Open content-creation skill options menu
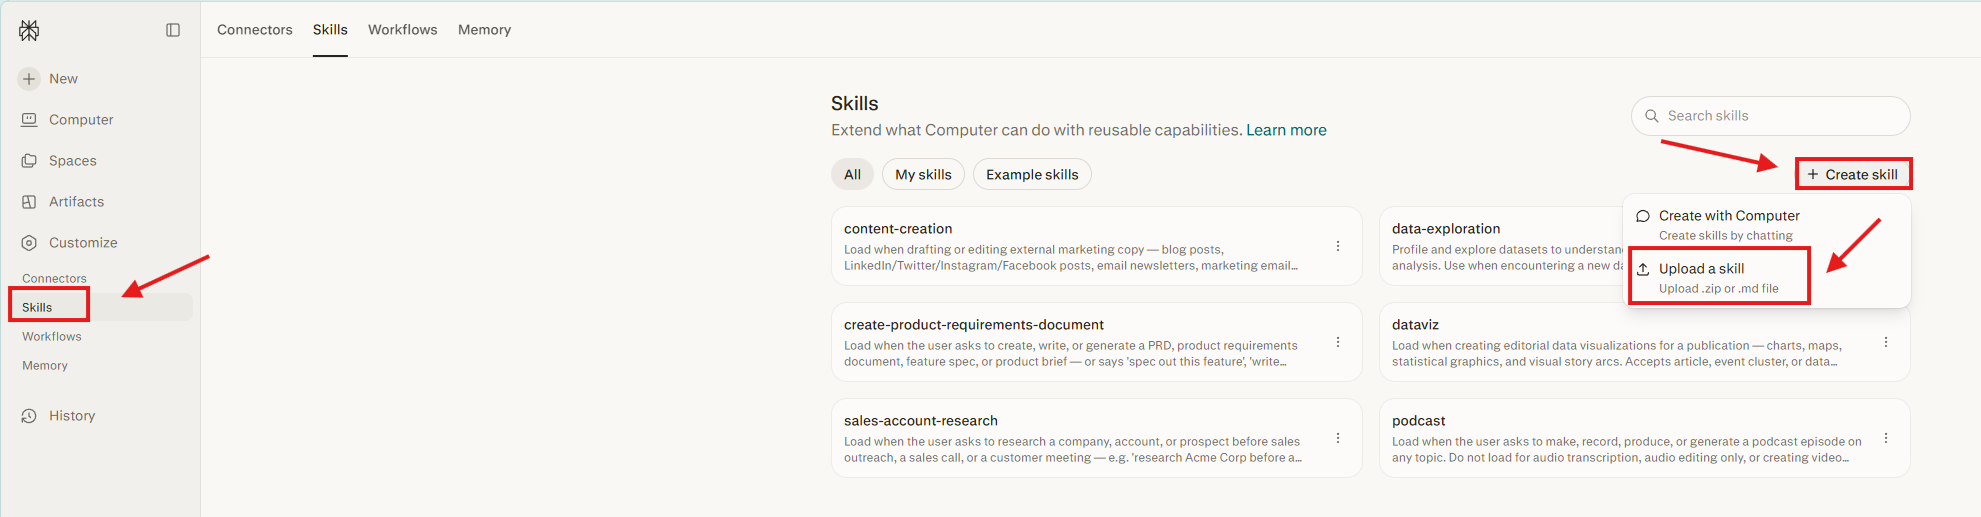The height and width of the screenshot is (517, 1981). 1338,246
